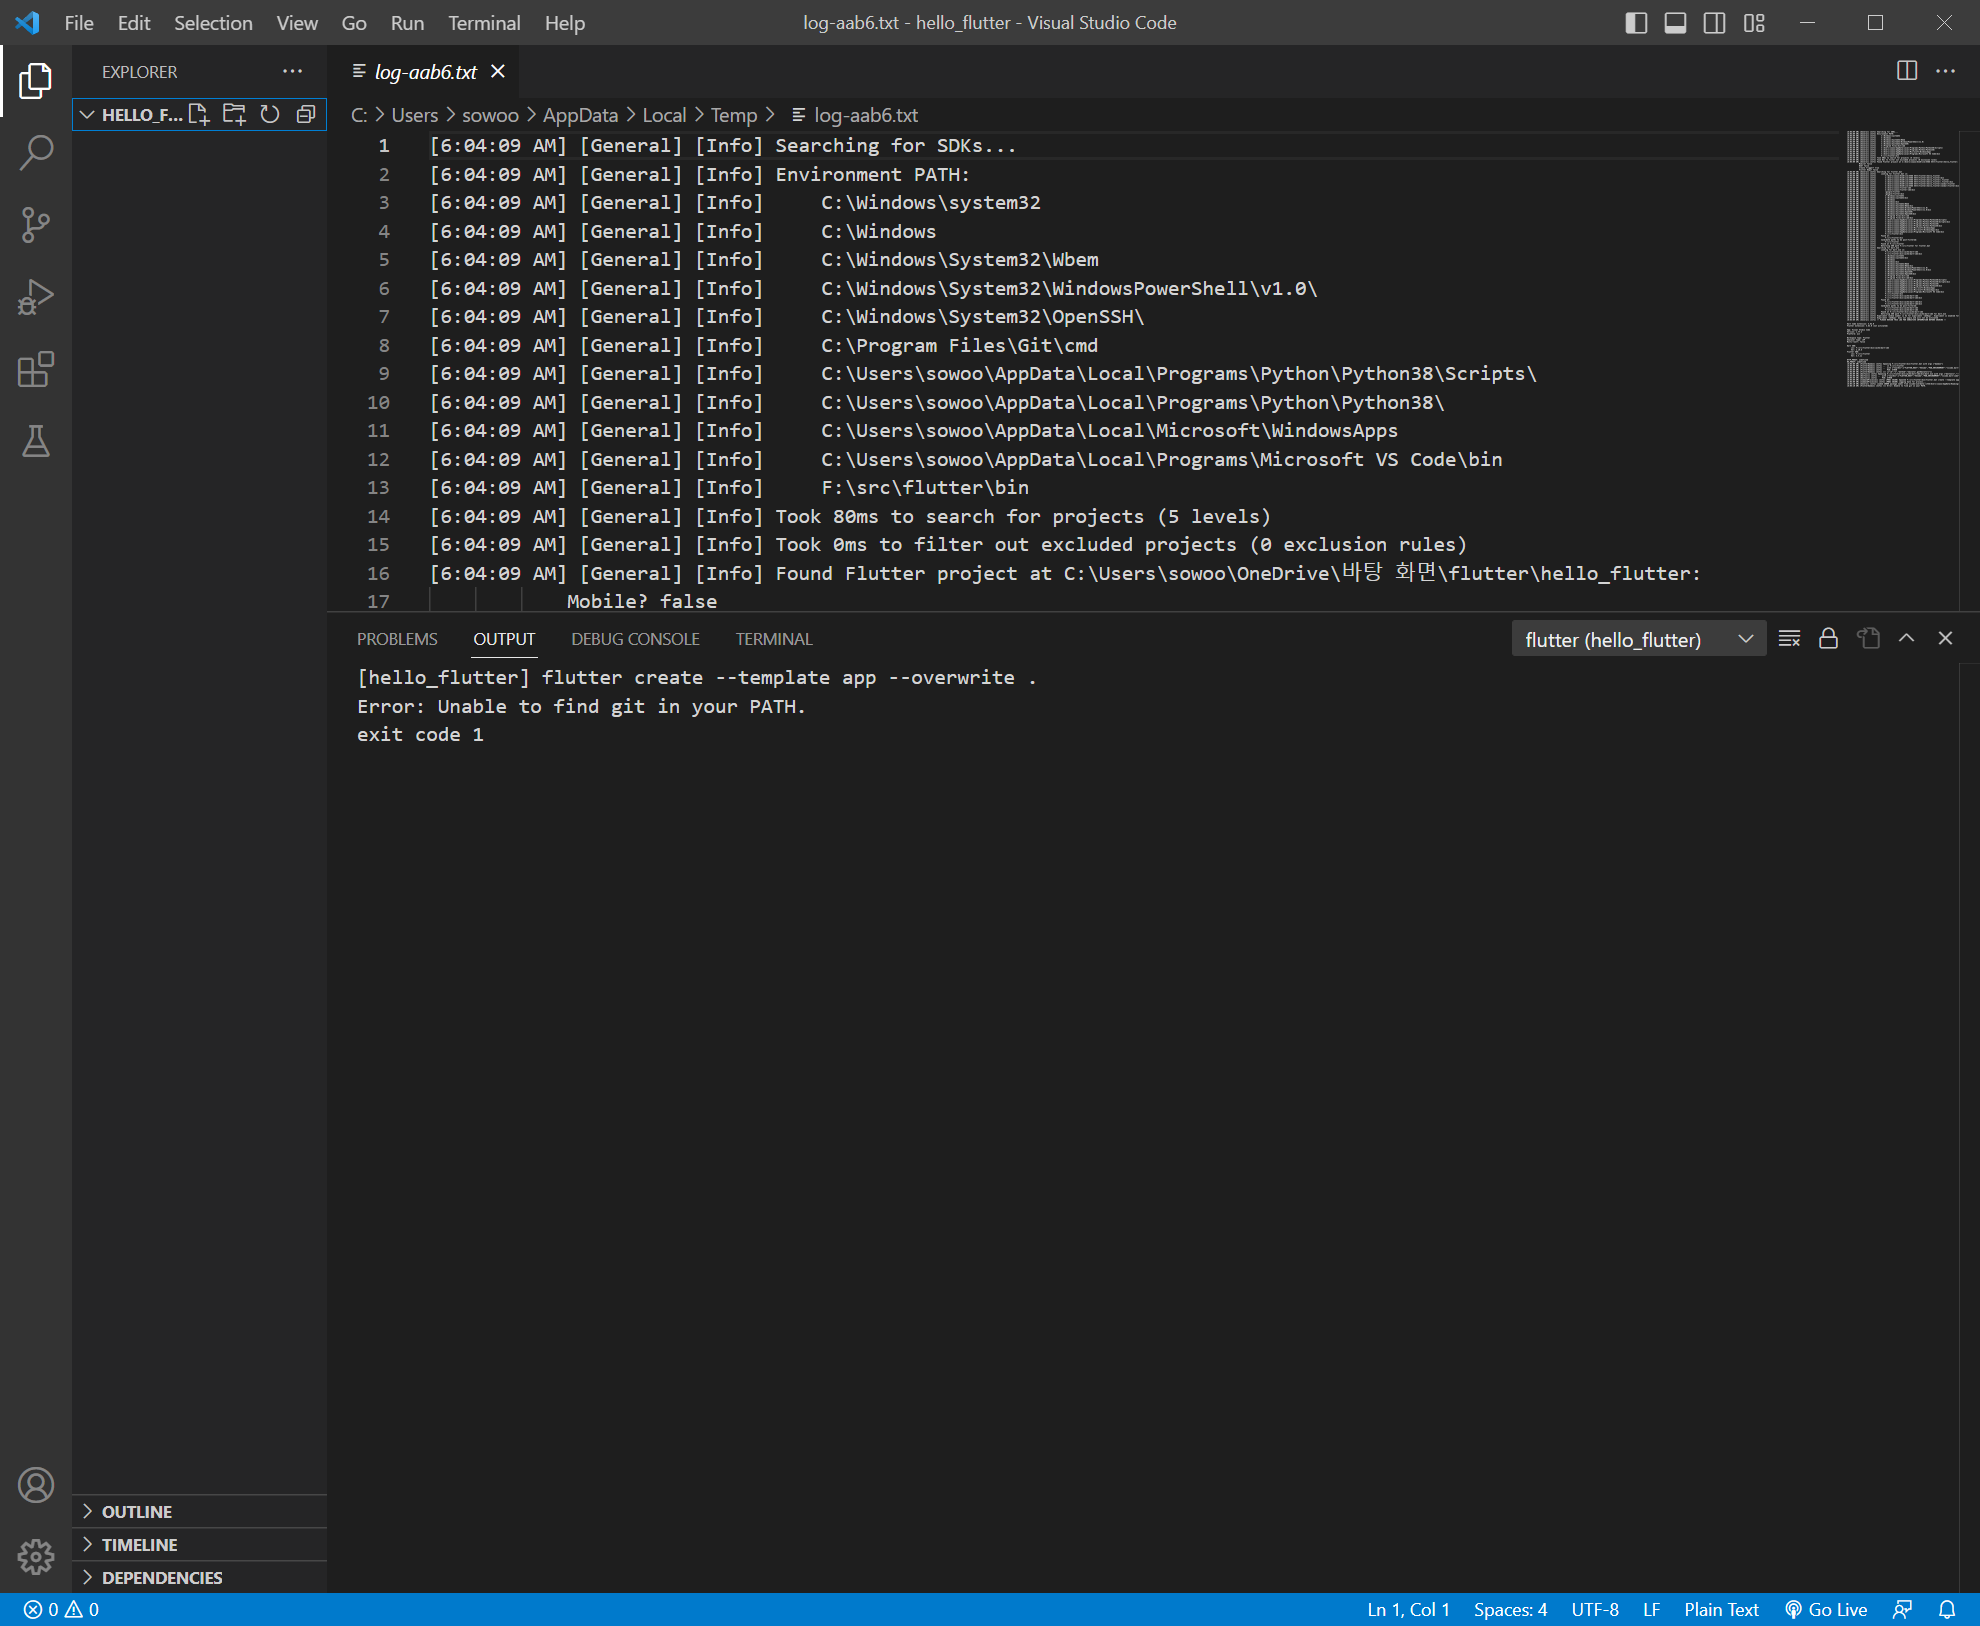Click the sowoo breadcrumb segment
This screenshot has width=1980, height=1626.
[x=490, y=115]
